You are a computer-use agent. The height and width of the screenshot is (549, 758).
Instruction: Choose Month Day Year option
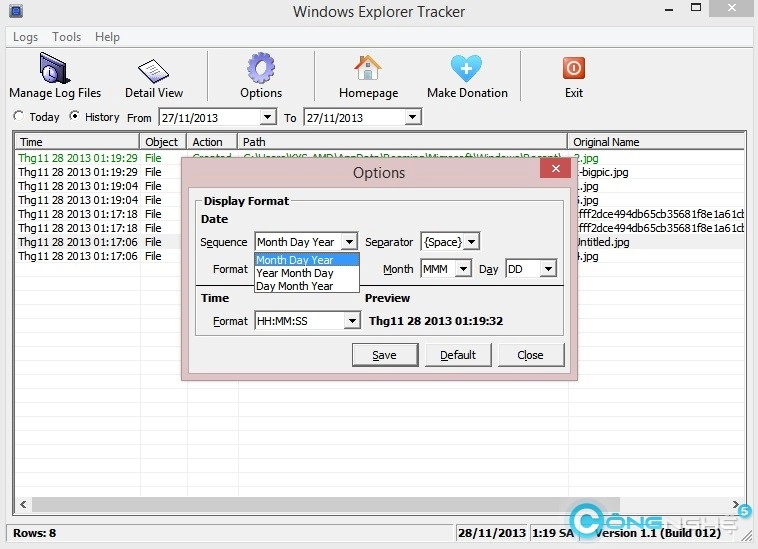(x=307, y=260)
